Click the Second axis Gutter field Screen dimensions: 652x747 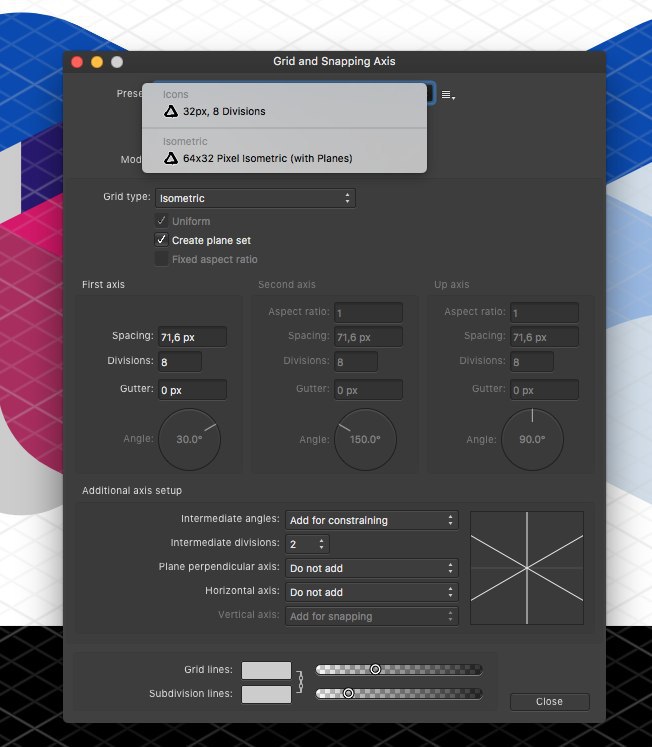click(x=368, y=390)
